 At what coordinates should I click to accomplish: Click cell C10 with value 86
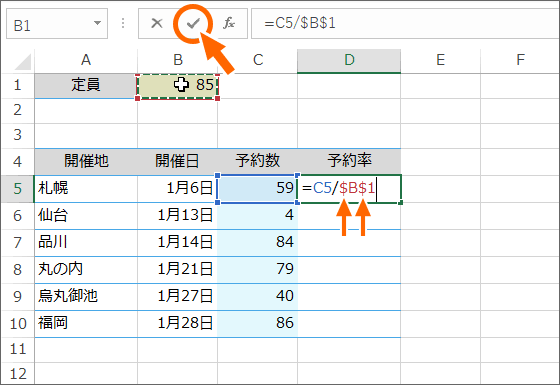258,324
